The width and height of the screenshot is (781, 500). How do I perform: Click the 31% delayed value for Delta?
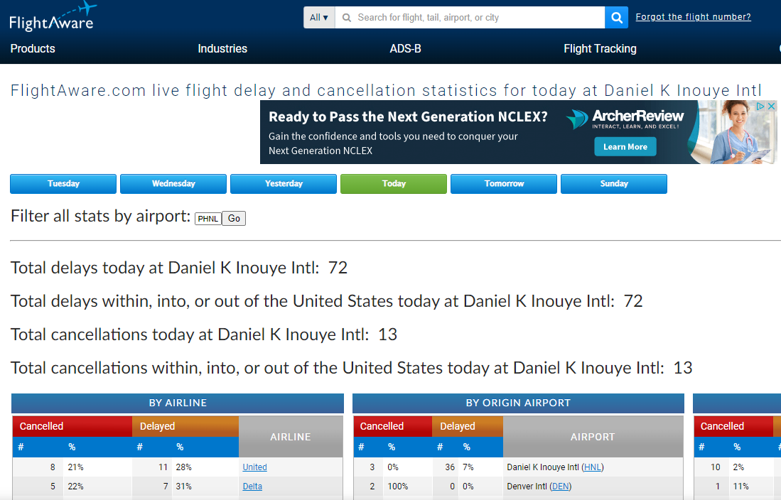pos(183,487)
